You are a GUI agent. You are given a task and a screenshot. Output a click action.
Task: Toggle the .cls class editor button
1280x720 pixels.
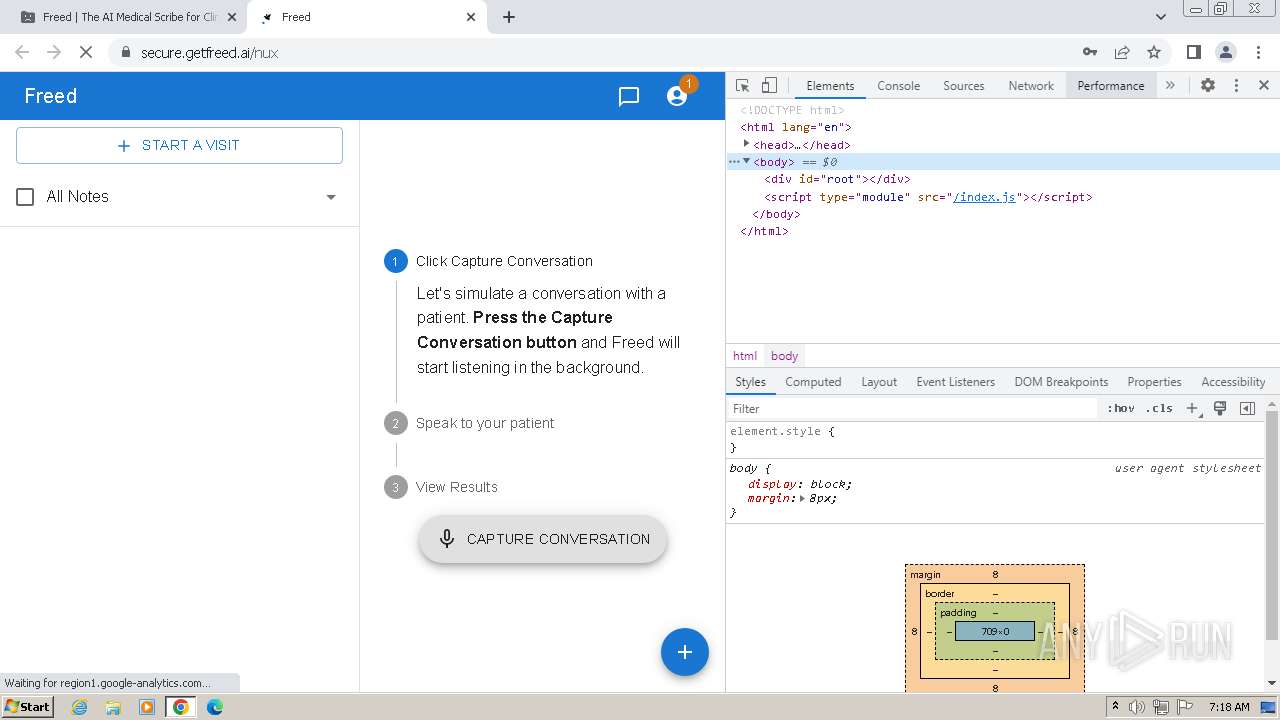coord(1160,408)
